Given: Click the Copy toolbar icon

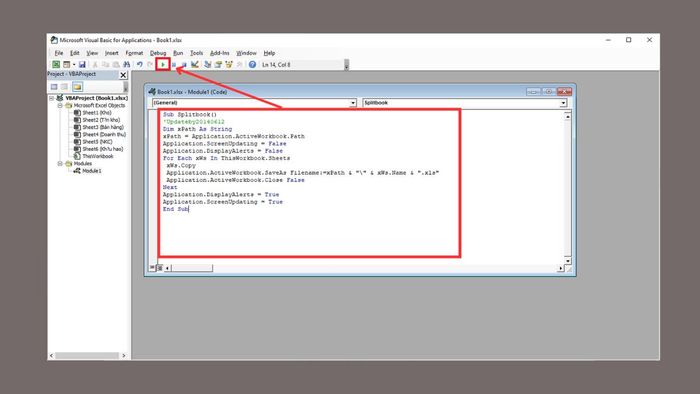Looking at the screenshot, I should [105, 65].
